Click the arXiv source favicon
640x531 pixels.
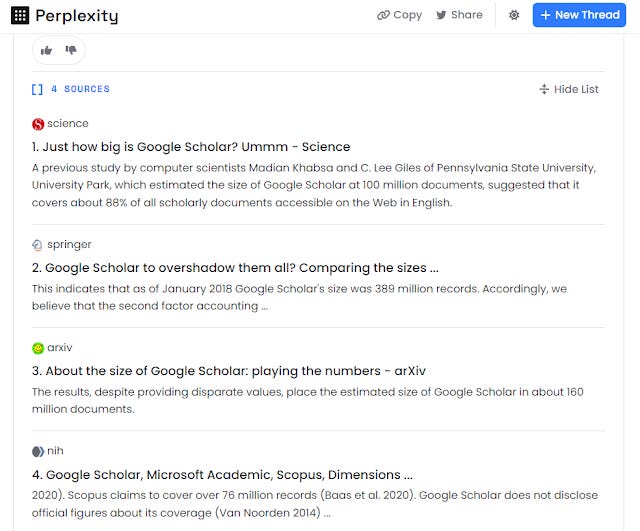pyautogui.click(x=38, y=348)
